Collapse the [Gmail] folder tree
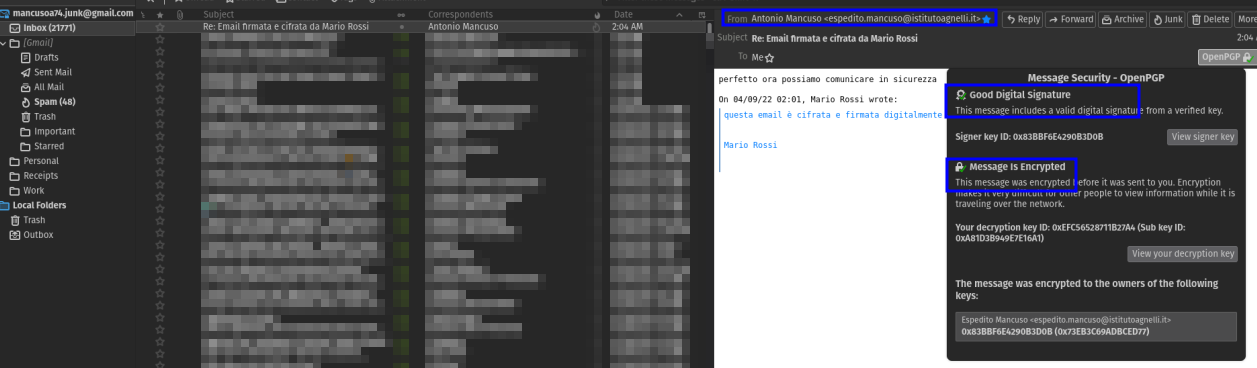Screen dimensions: 1257x368 pos(3,43)
